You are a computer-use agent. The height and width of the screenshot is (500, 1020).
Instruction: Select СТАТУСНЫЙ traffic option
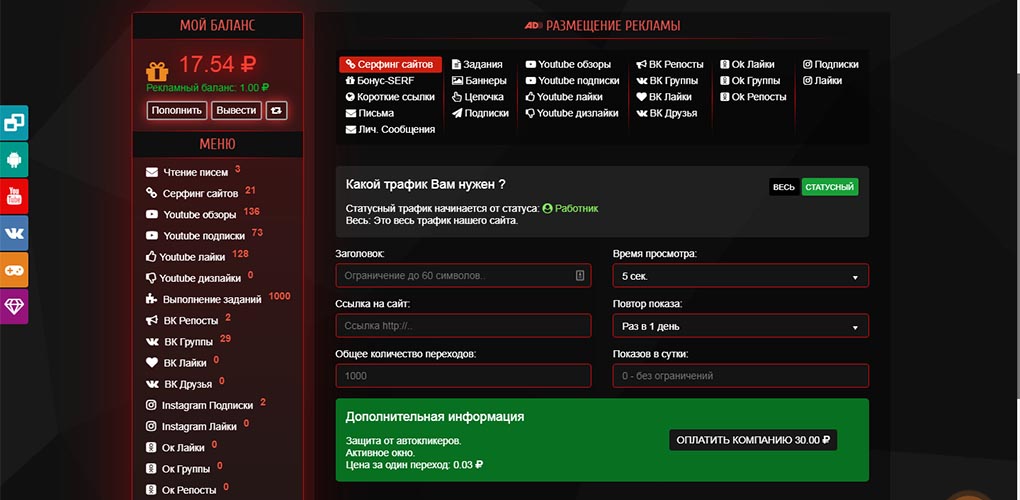(x=829, y=187)
